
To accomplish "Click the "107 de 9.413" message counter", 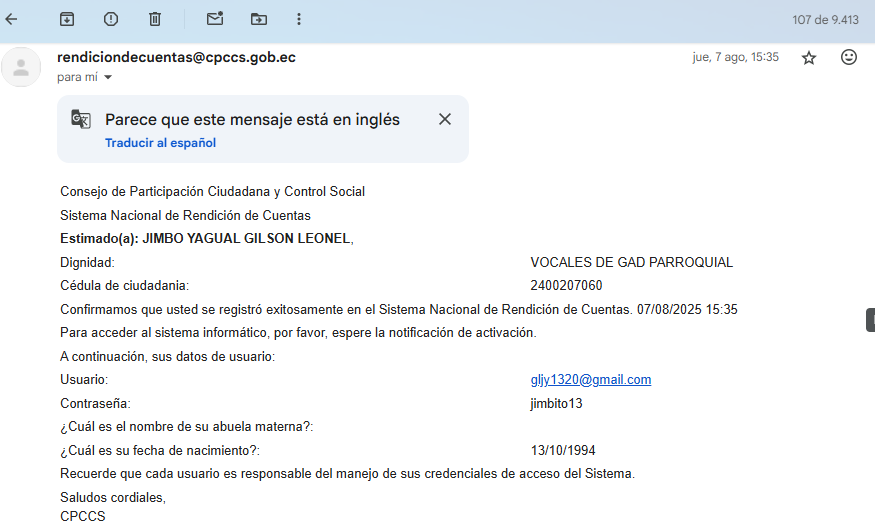I will [825, 19].
